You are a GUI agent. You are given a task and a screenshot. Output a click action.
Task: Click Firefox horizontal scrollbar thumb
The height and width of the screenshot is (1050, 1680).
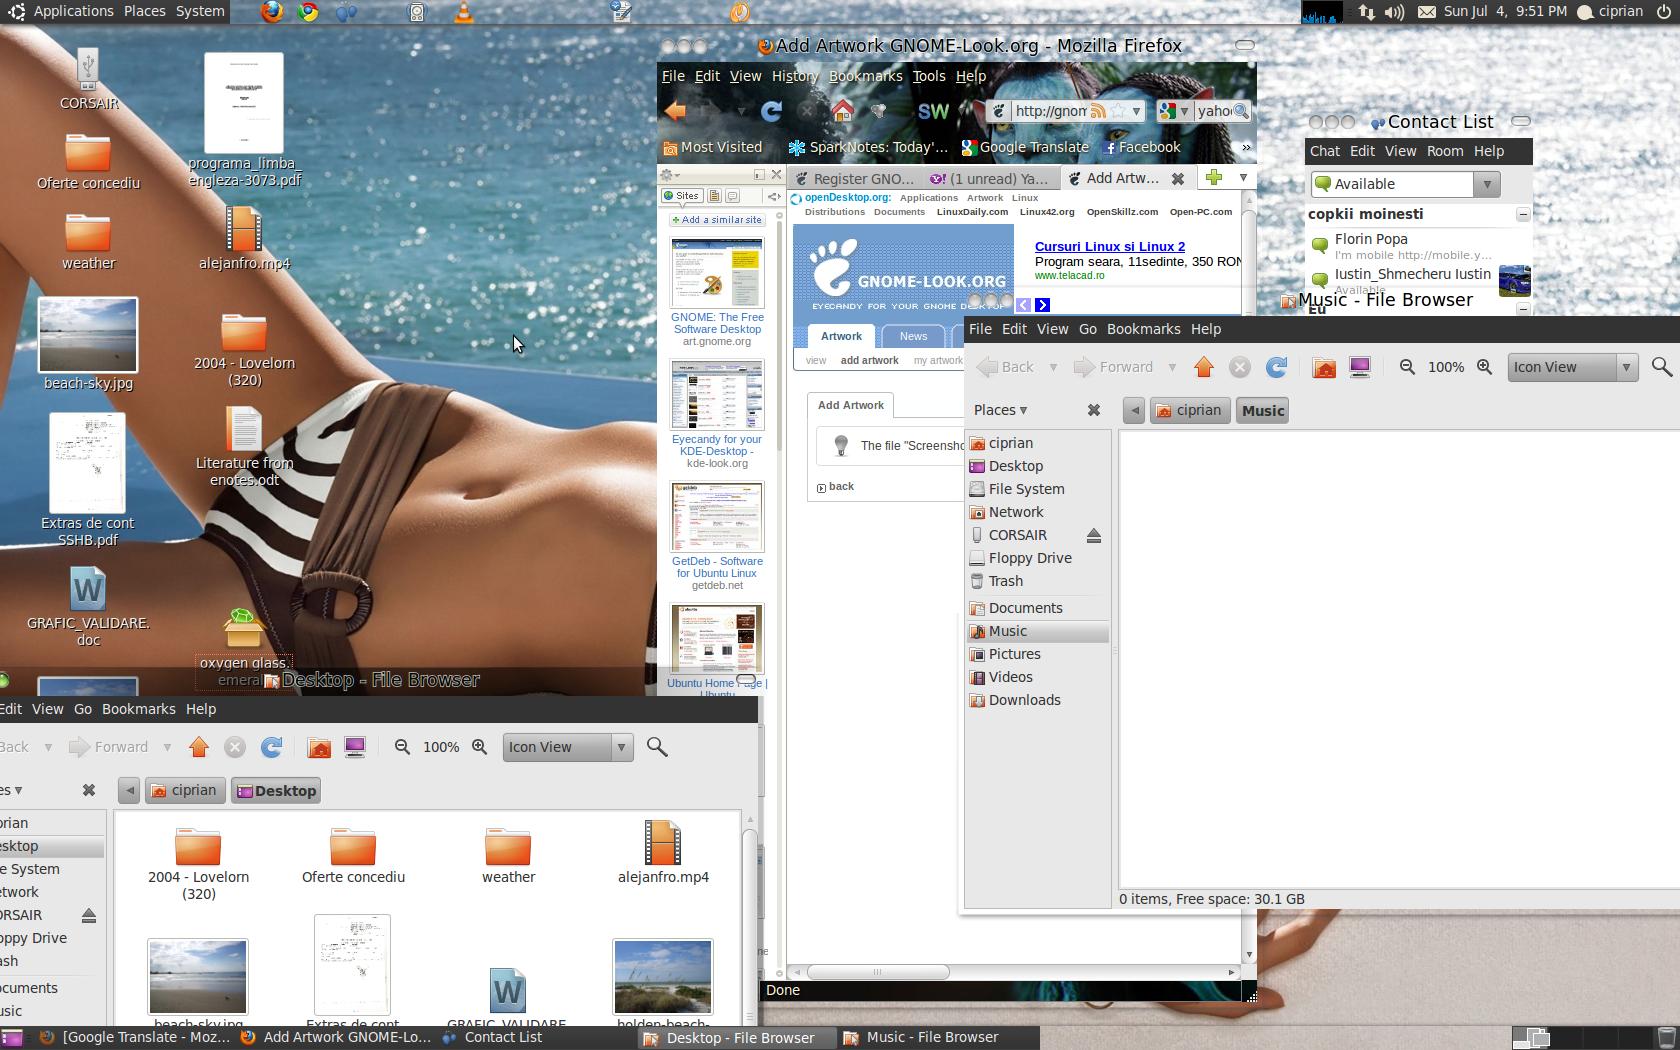point(877,972)
